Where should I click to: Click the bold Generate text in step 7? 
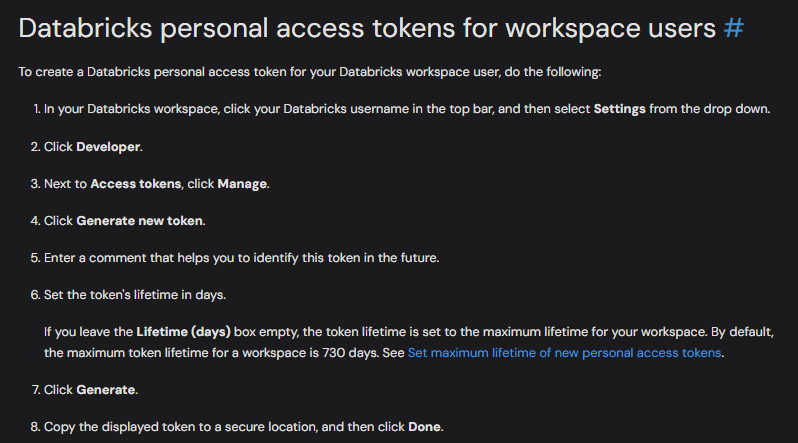point(106,390)
